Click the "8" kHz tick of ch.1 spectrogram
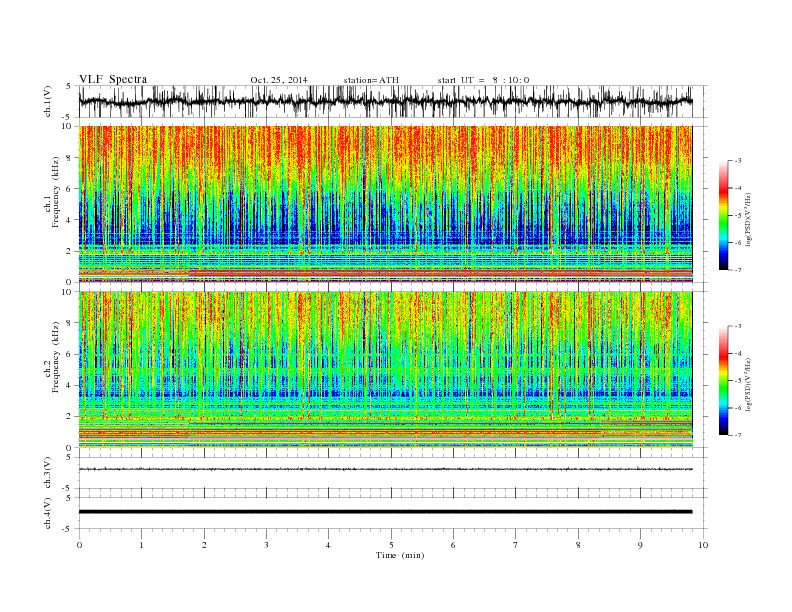The height and width of the screenshot is (612, 792). 70,158
